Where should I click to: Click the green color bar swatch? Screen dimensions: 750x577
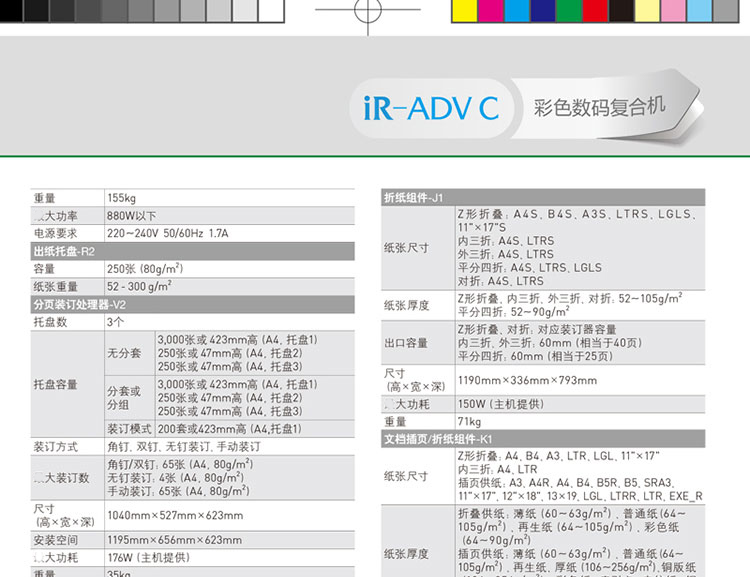569,11
